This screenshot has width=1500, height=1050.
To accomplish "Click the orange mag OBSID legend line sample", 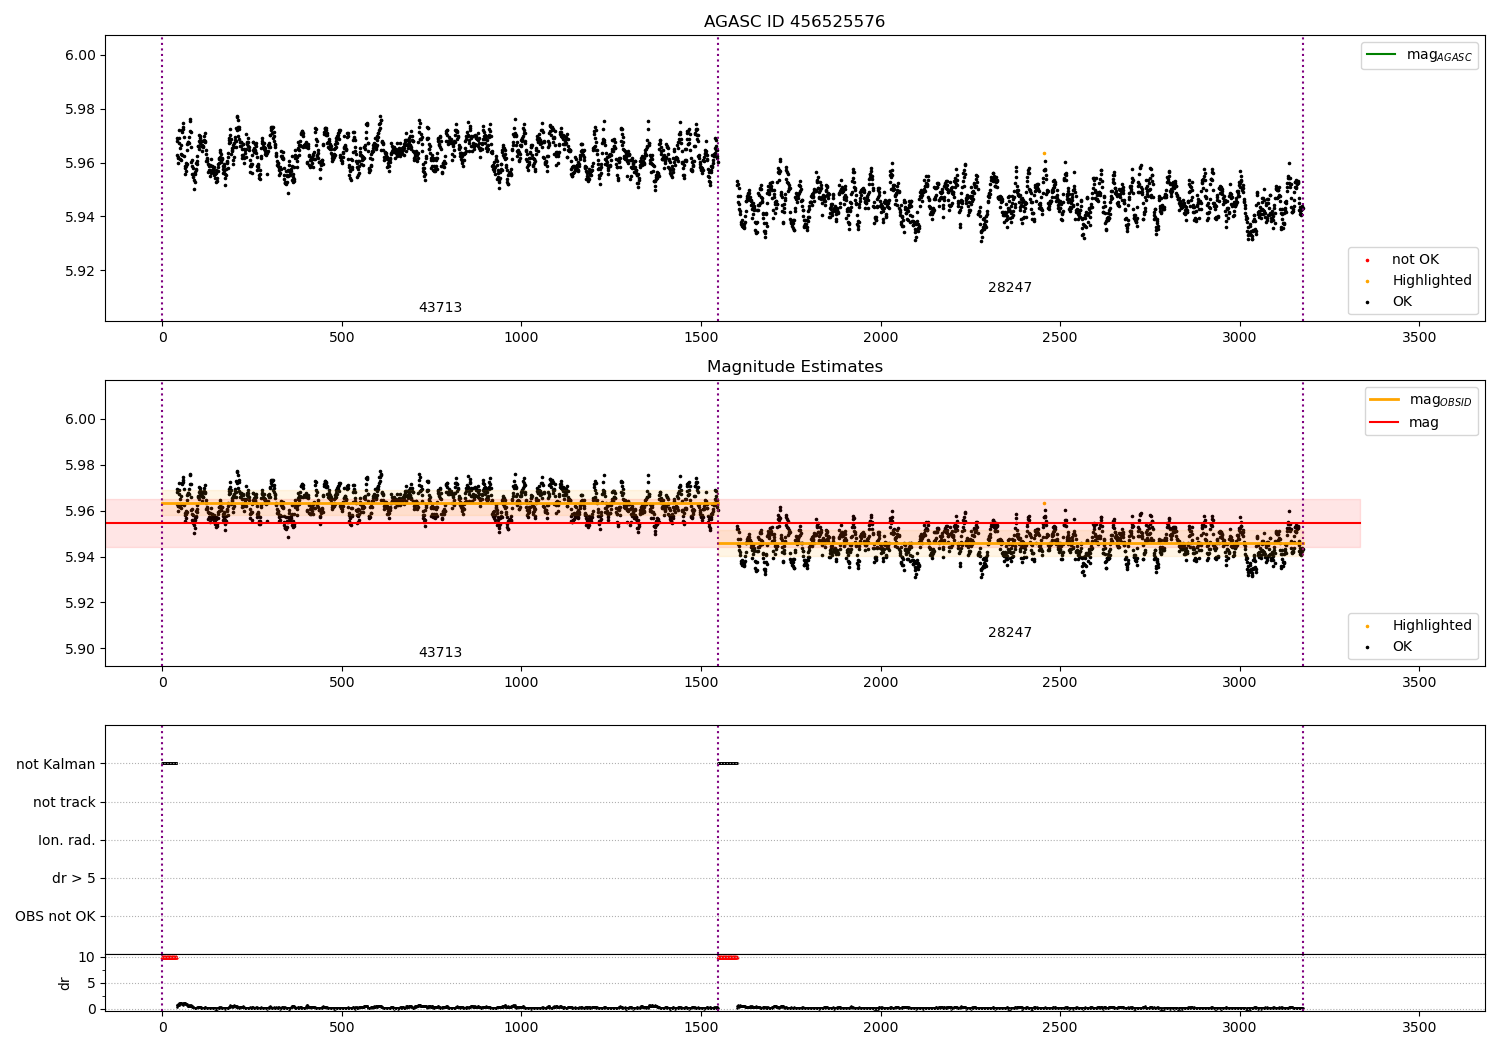I will point(1384,399).
